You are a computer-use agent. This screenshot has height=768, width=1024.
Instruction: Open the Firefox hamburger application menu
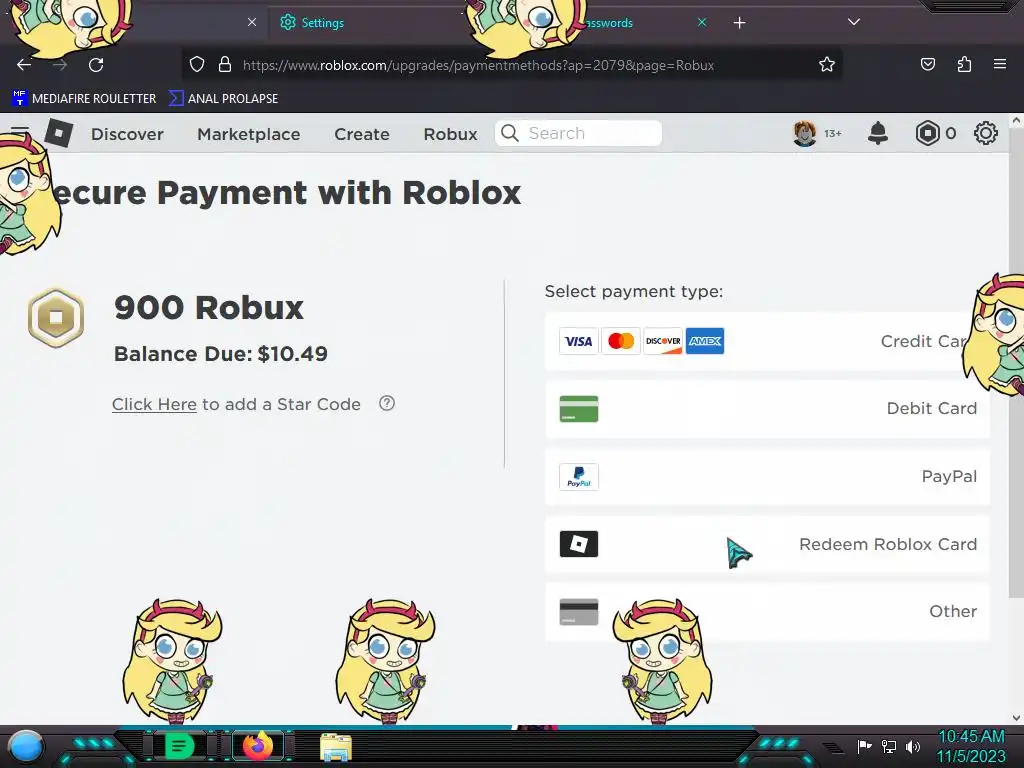[1000, 64]
